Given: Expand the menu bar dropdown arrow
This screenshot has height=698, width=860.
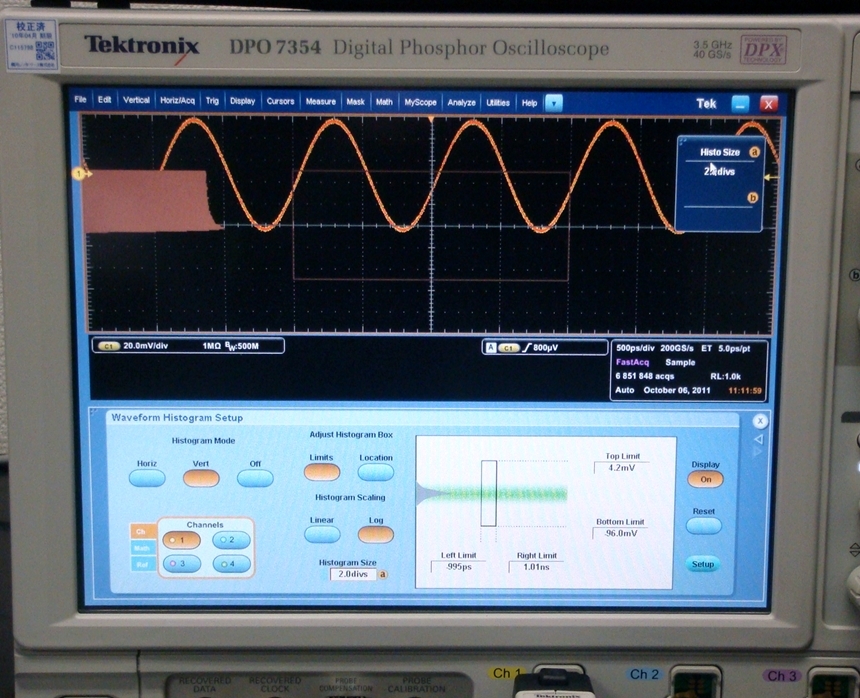Looking at the screenshot, I should (x=554, y=103).
